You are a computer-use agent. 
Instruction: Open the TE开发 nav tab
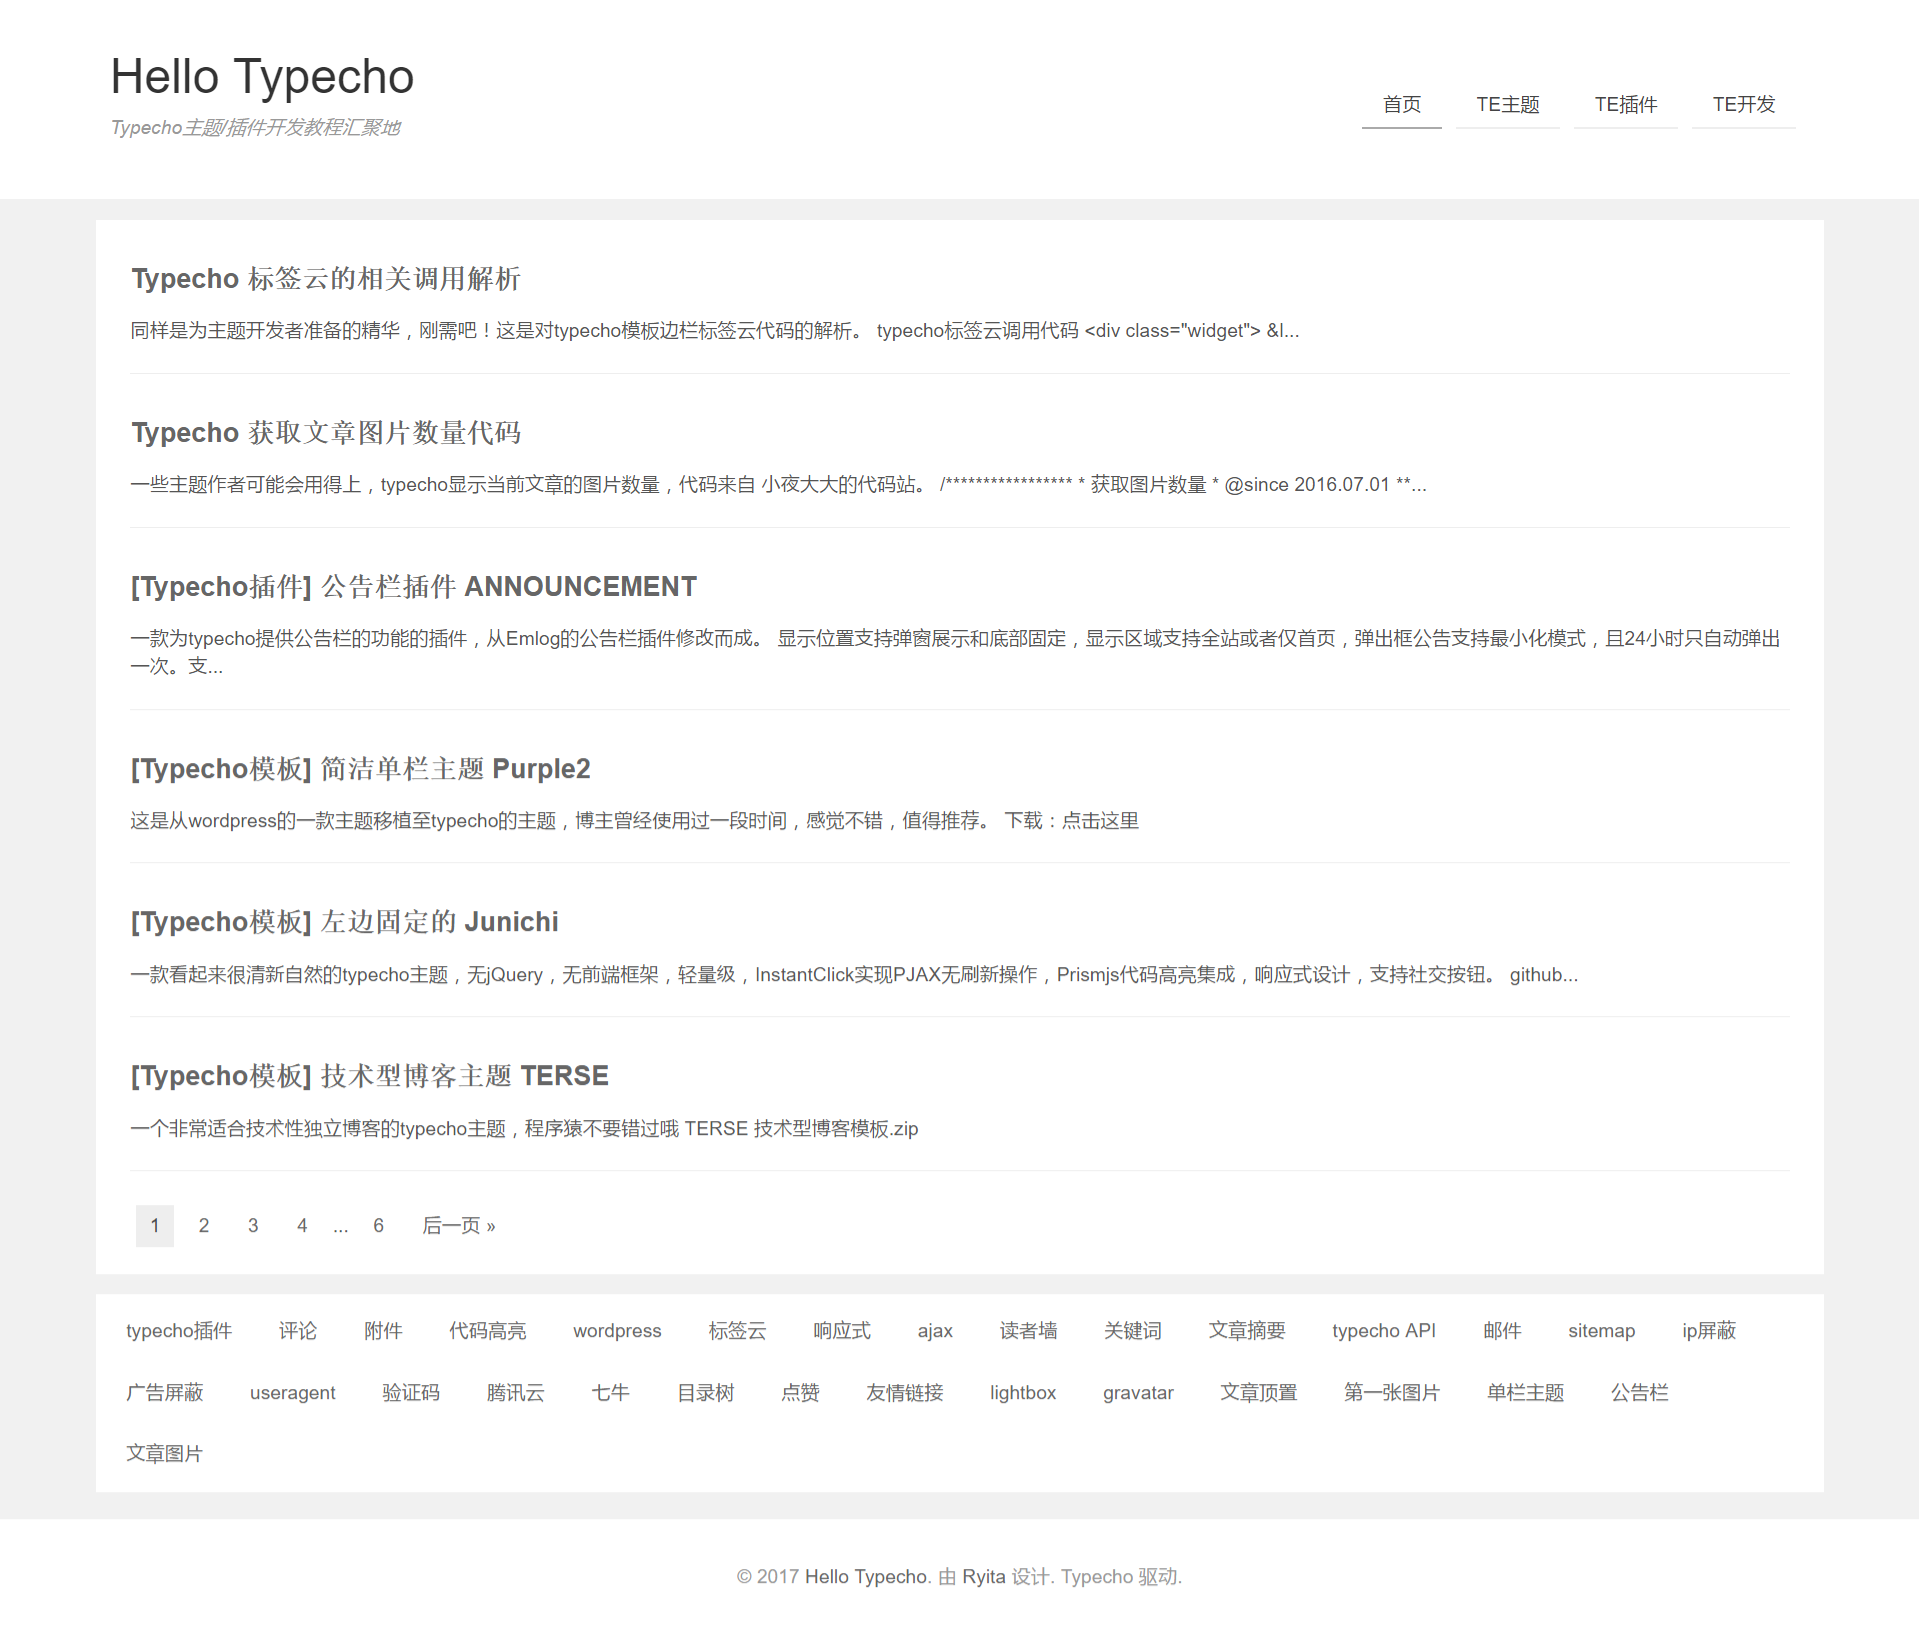pos(1743,105)
